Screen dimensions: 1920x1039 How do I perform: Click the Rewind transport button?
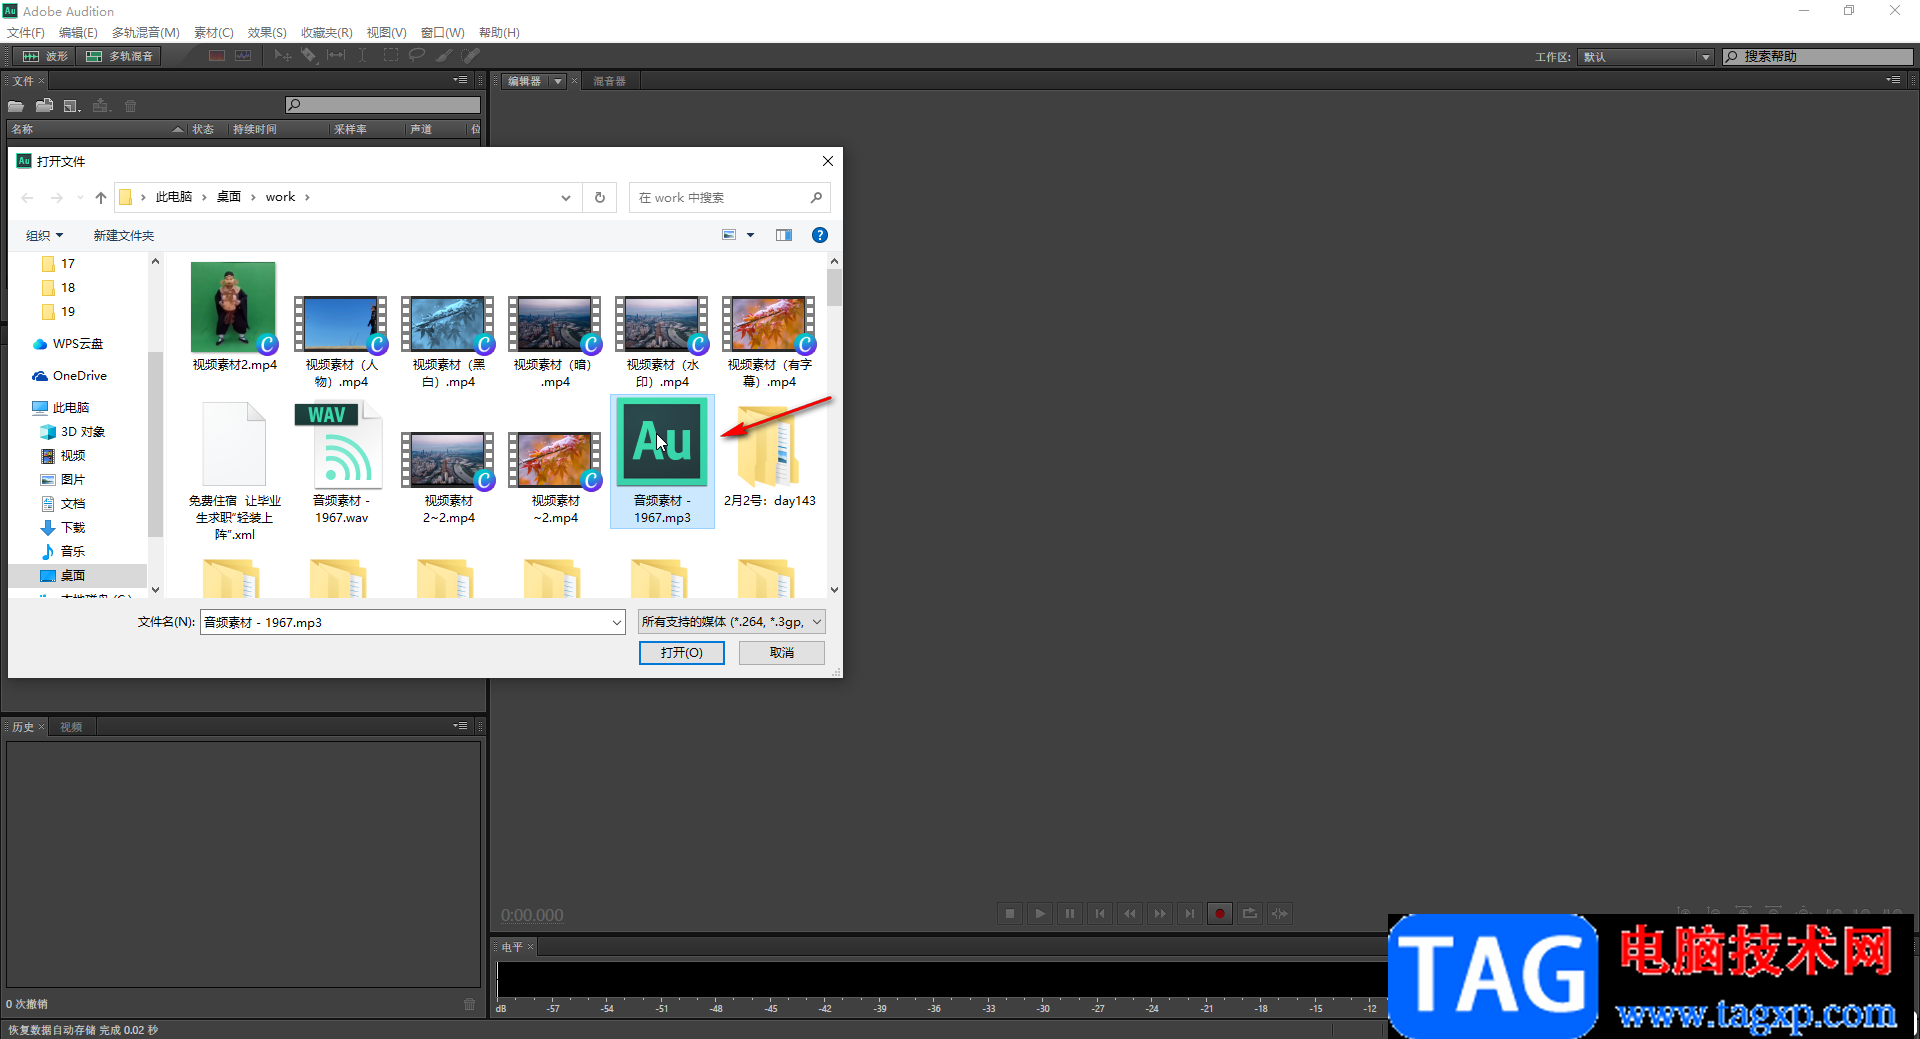[x=1130, y=913]
